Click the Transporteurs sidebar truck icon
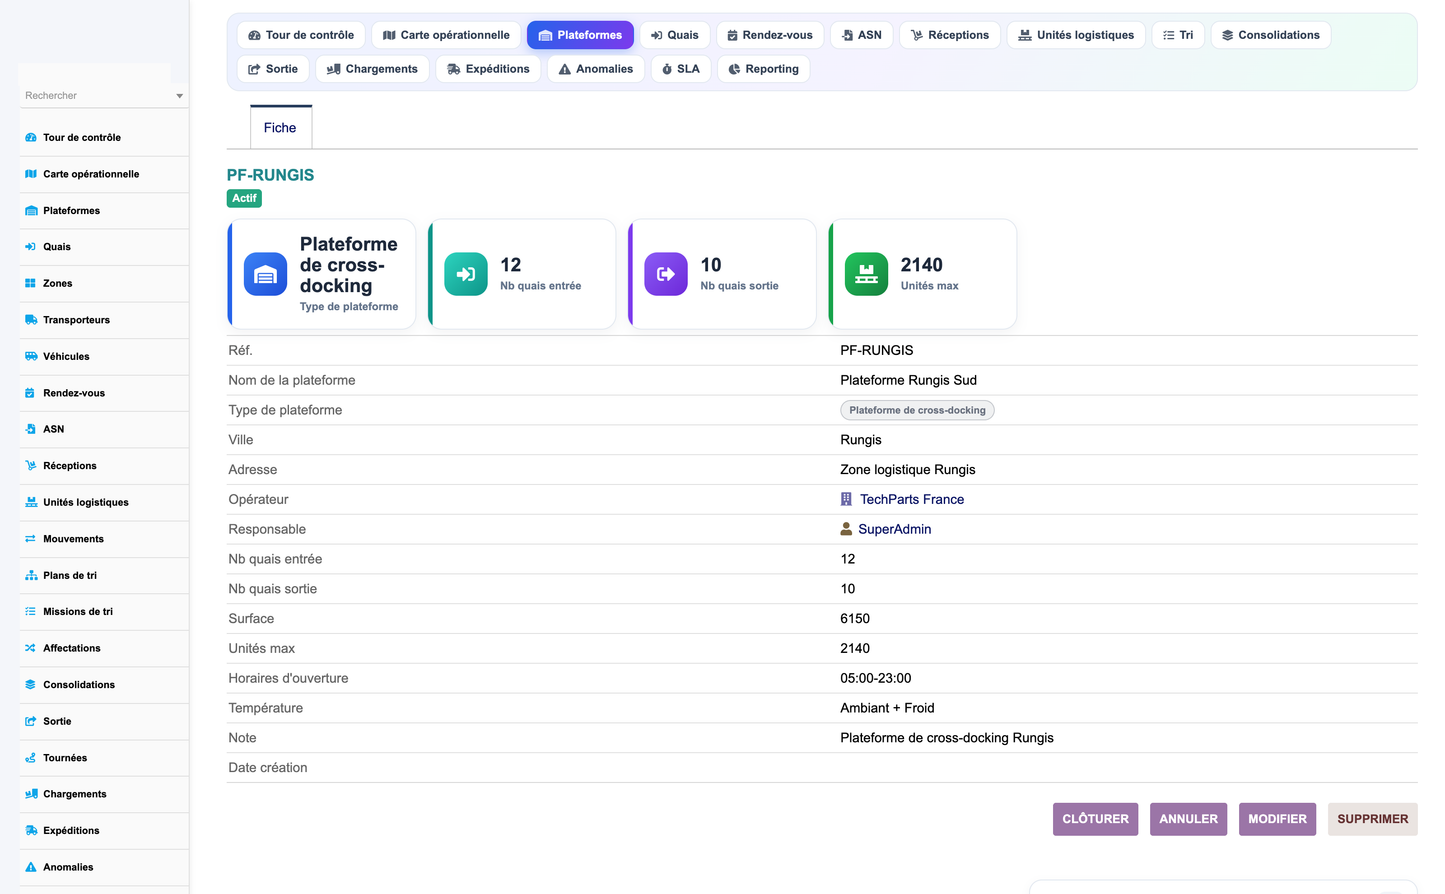 pos(31,320)
